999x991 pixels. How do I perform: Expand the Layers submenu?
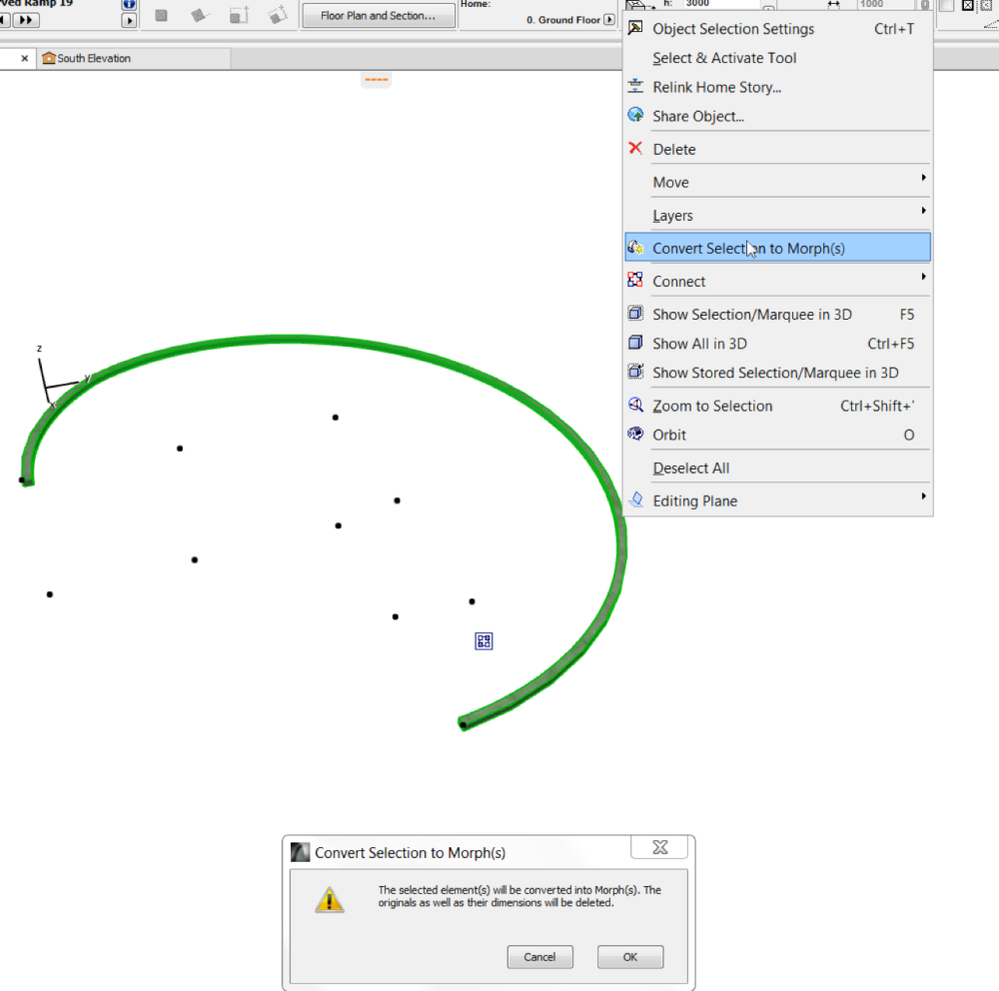click(x=777, y=215)
